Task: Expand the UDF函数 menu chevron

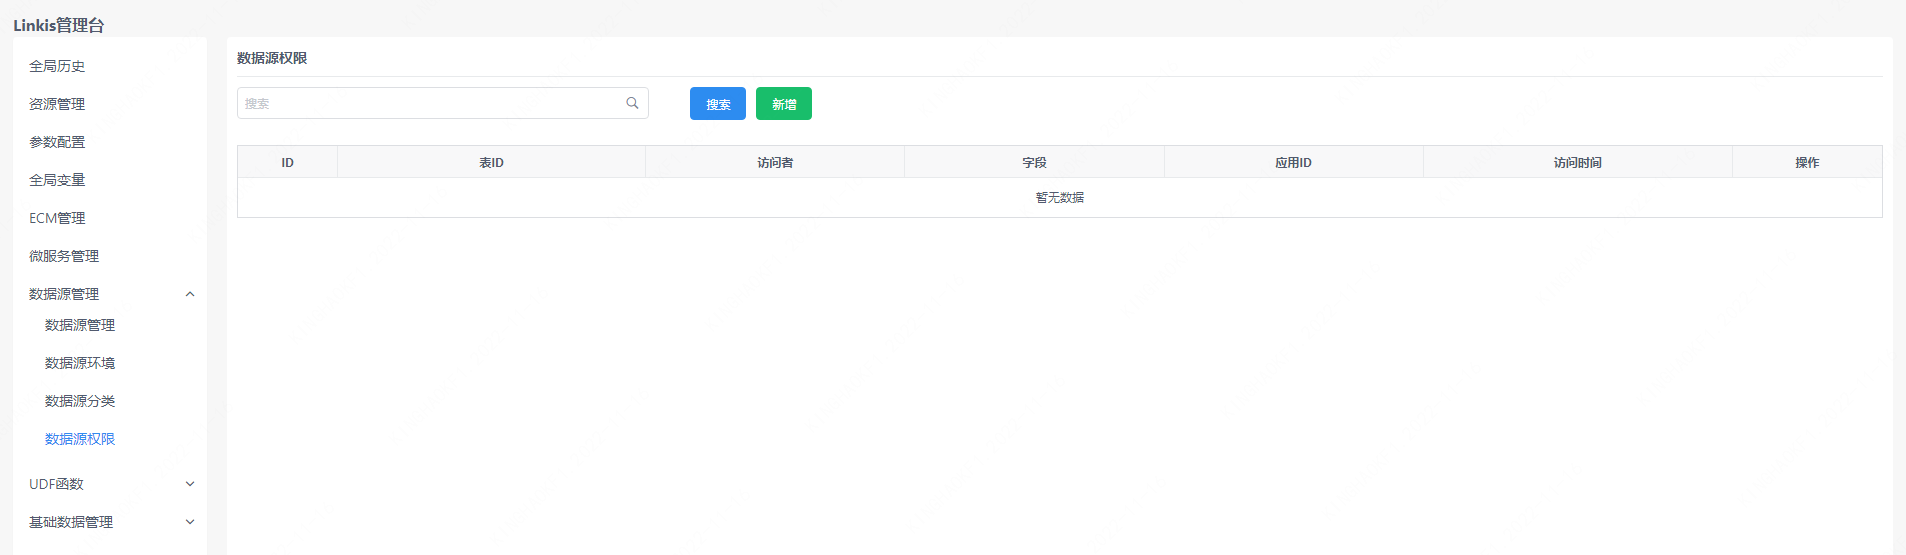Action: click(x=190, y=484)
